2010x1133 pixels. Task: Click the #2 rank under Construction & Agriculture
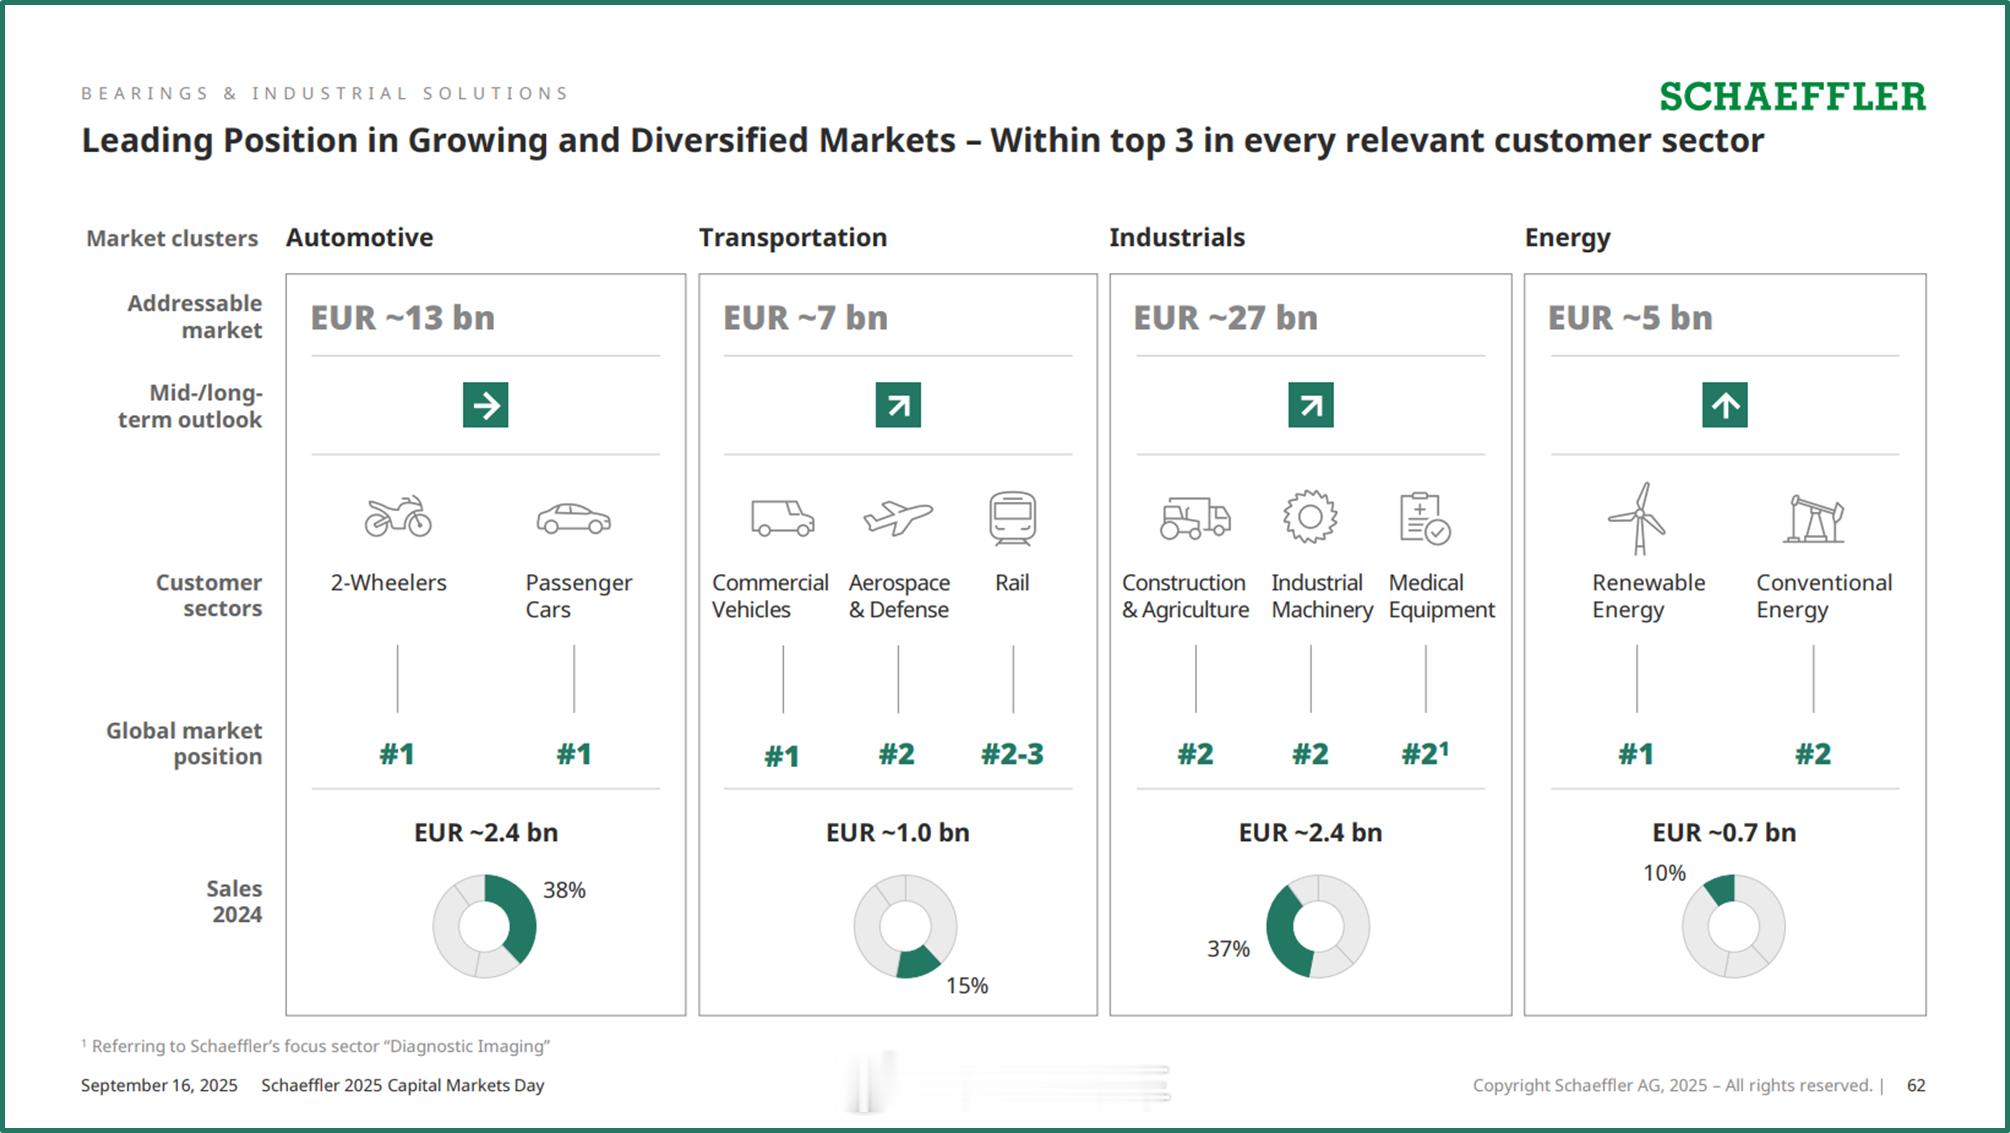(x=1195, y=754)
